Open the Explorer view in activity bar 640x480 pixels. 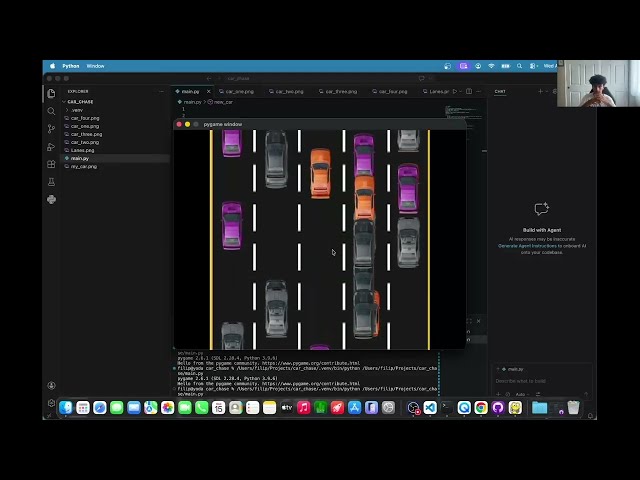click(51, 93)
